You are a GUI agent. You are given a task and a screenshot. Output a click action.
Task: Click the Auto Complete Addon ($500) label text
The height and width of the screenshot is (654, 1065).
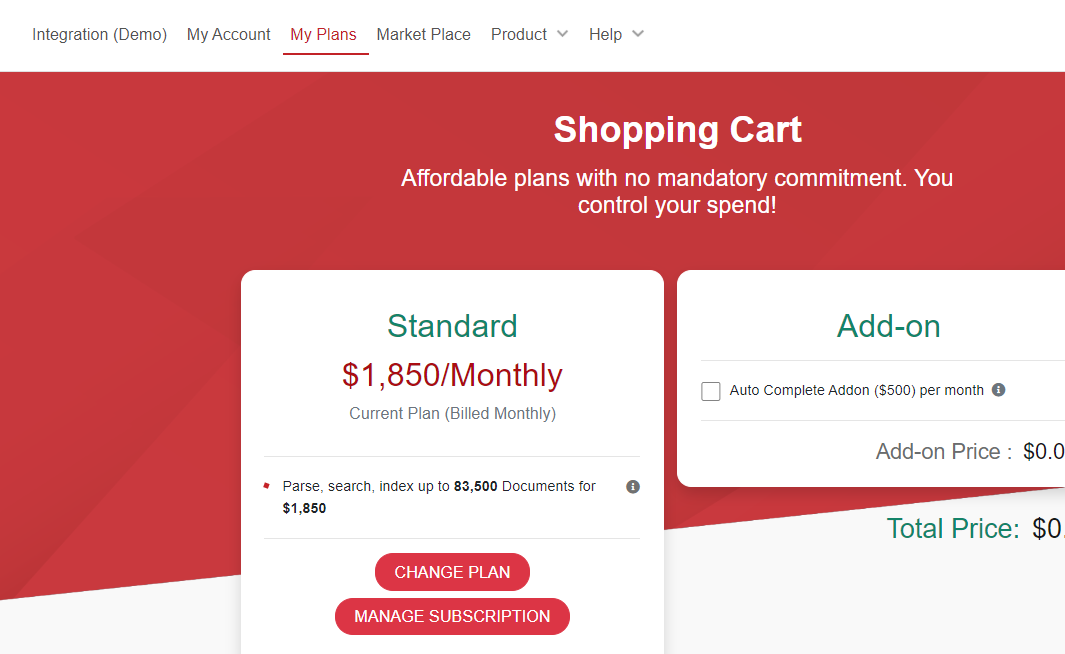tap(856, 390)
